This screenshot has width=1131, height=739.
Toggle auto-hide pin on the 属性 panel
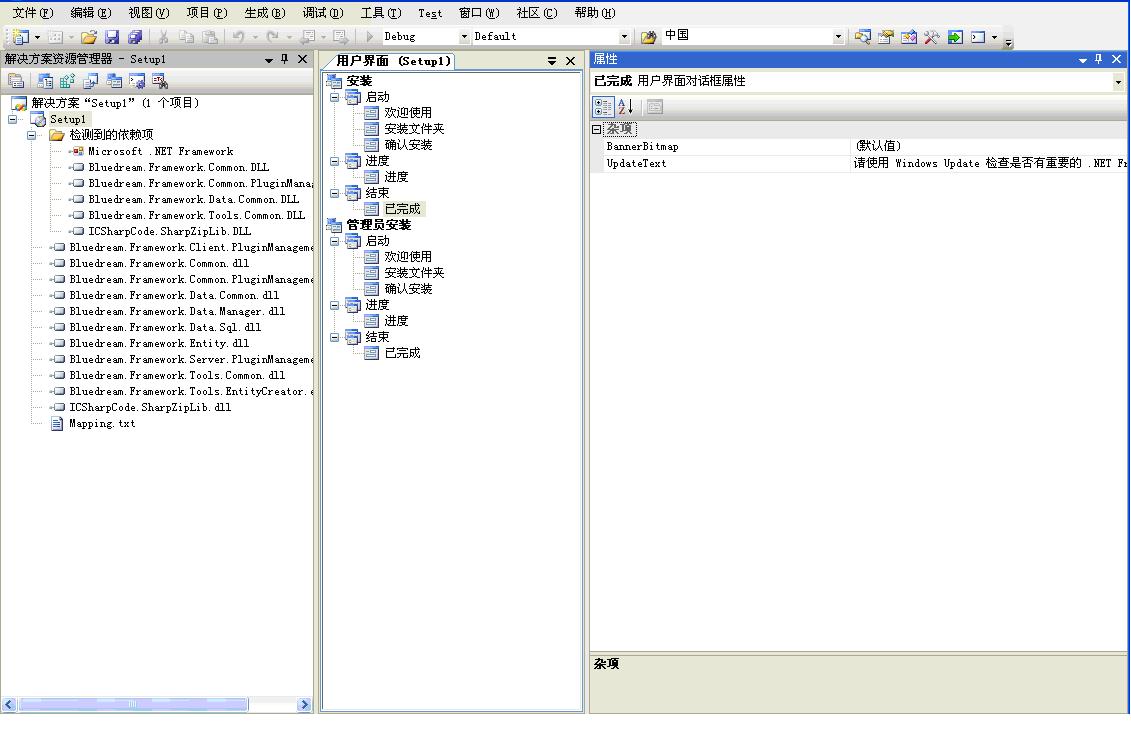tap(1099, 60)
